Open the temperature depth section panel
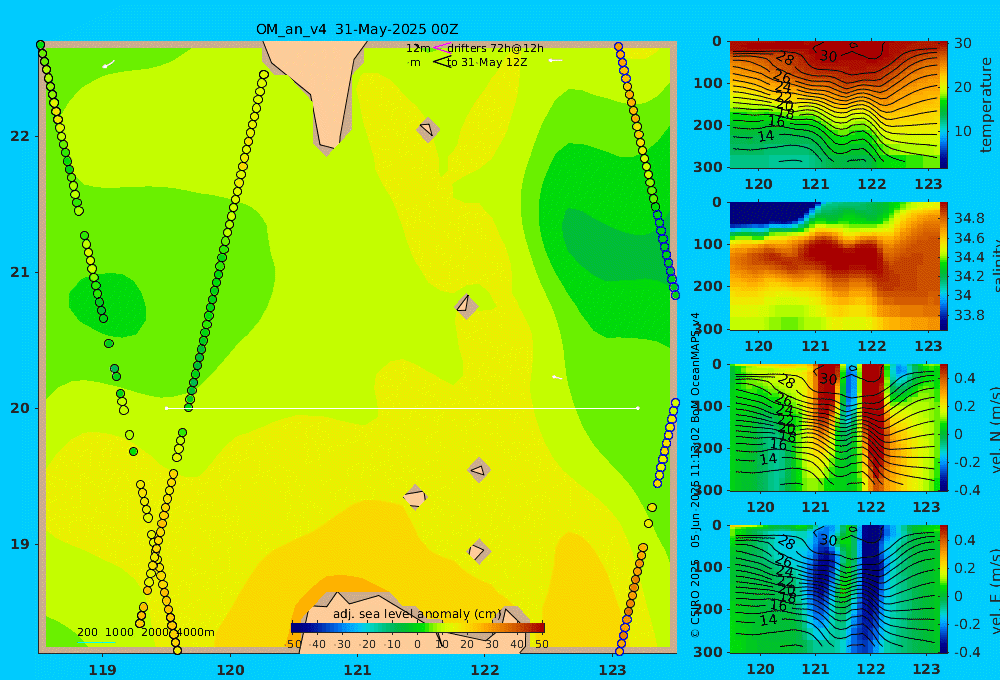The height and width of the screenshot is (680, 1000). 834,105
